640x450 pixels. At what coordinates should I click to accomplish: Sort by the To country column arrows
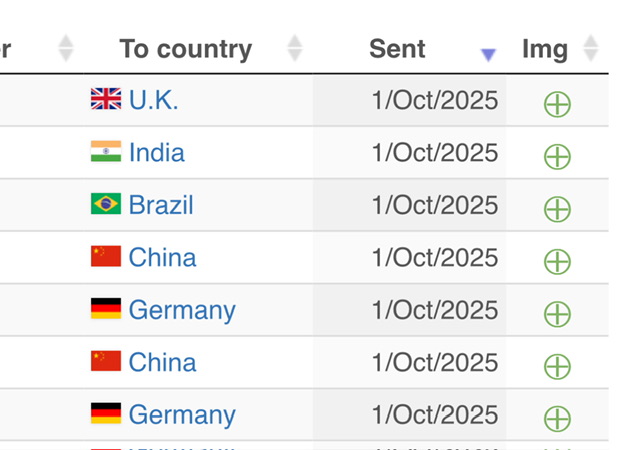tap(294, 48)
